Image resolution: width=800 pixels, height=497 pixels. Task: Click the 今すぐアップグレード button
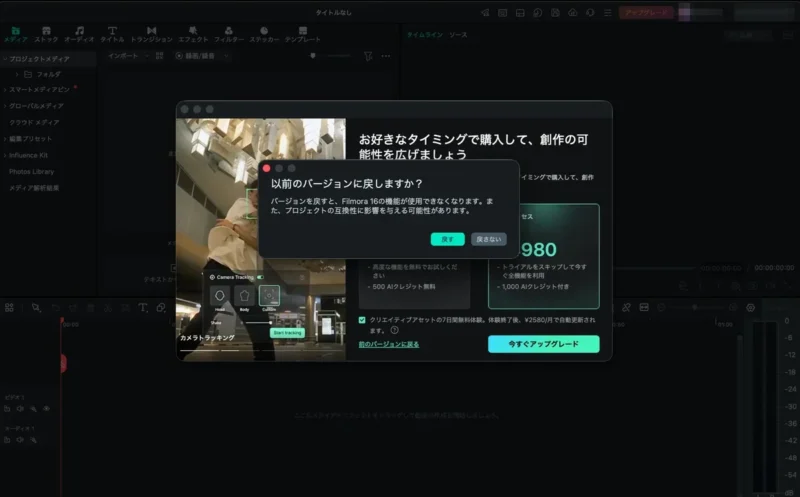[x=543, y=344]
